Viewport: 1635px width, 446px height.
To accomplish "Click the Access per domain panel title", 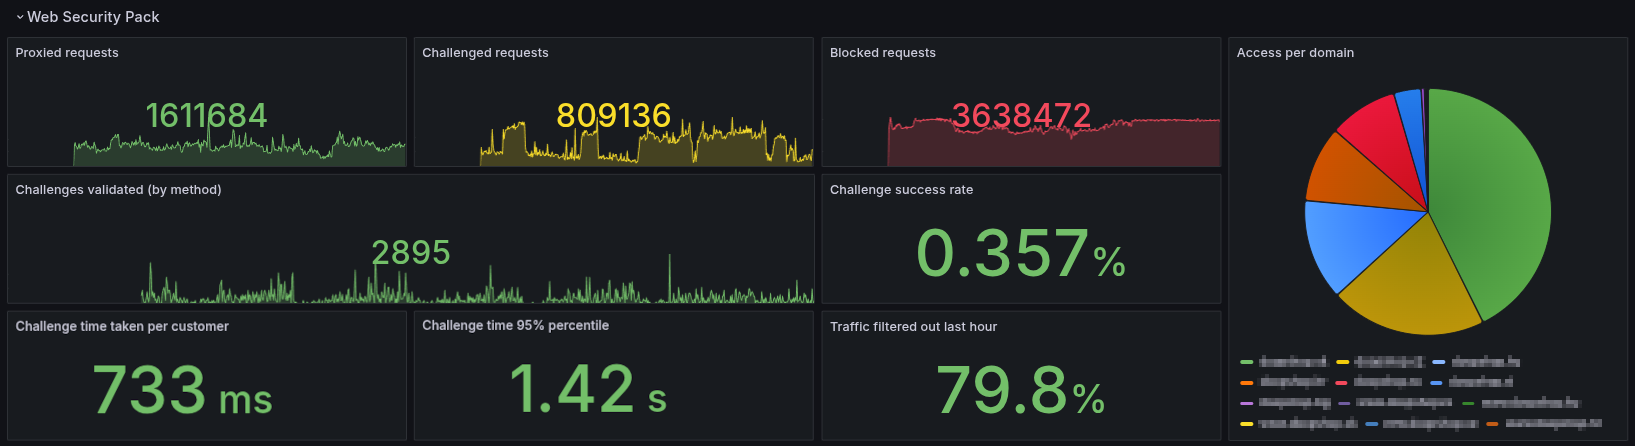I will [1295, 53].
